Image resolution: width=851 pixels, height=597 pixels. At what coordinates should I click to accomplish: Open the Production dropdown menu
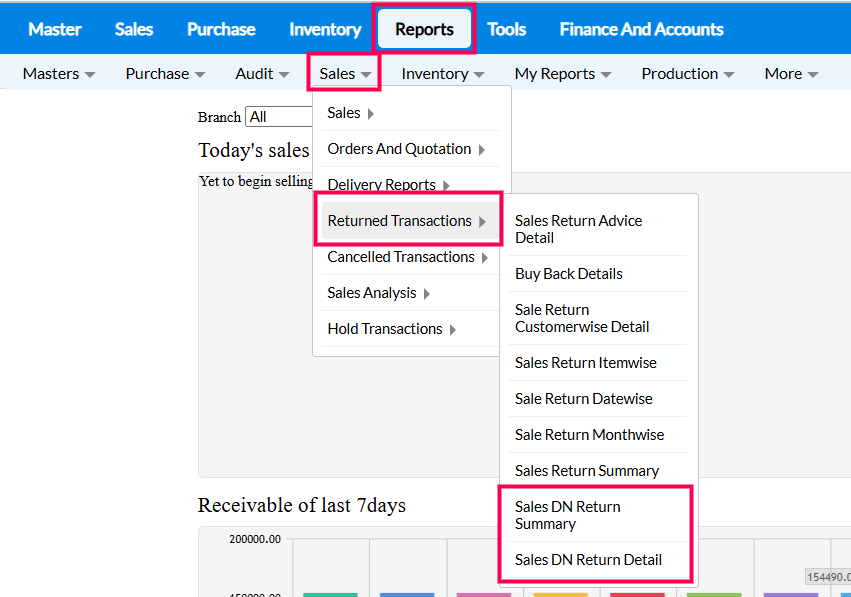coord(688,73)
